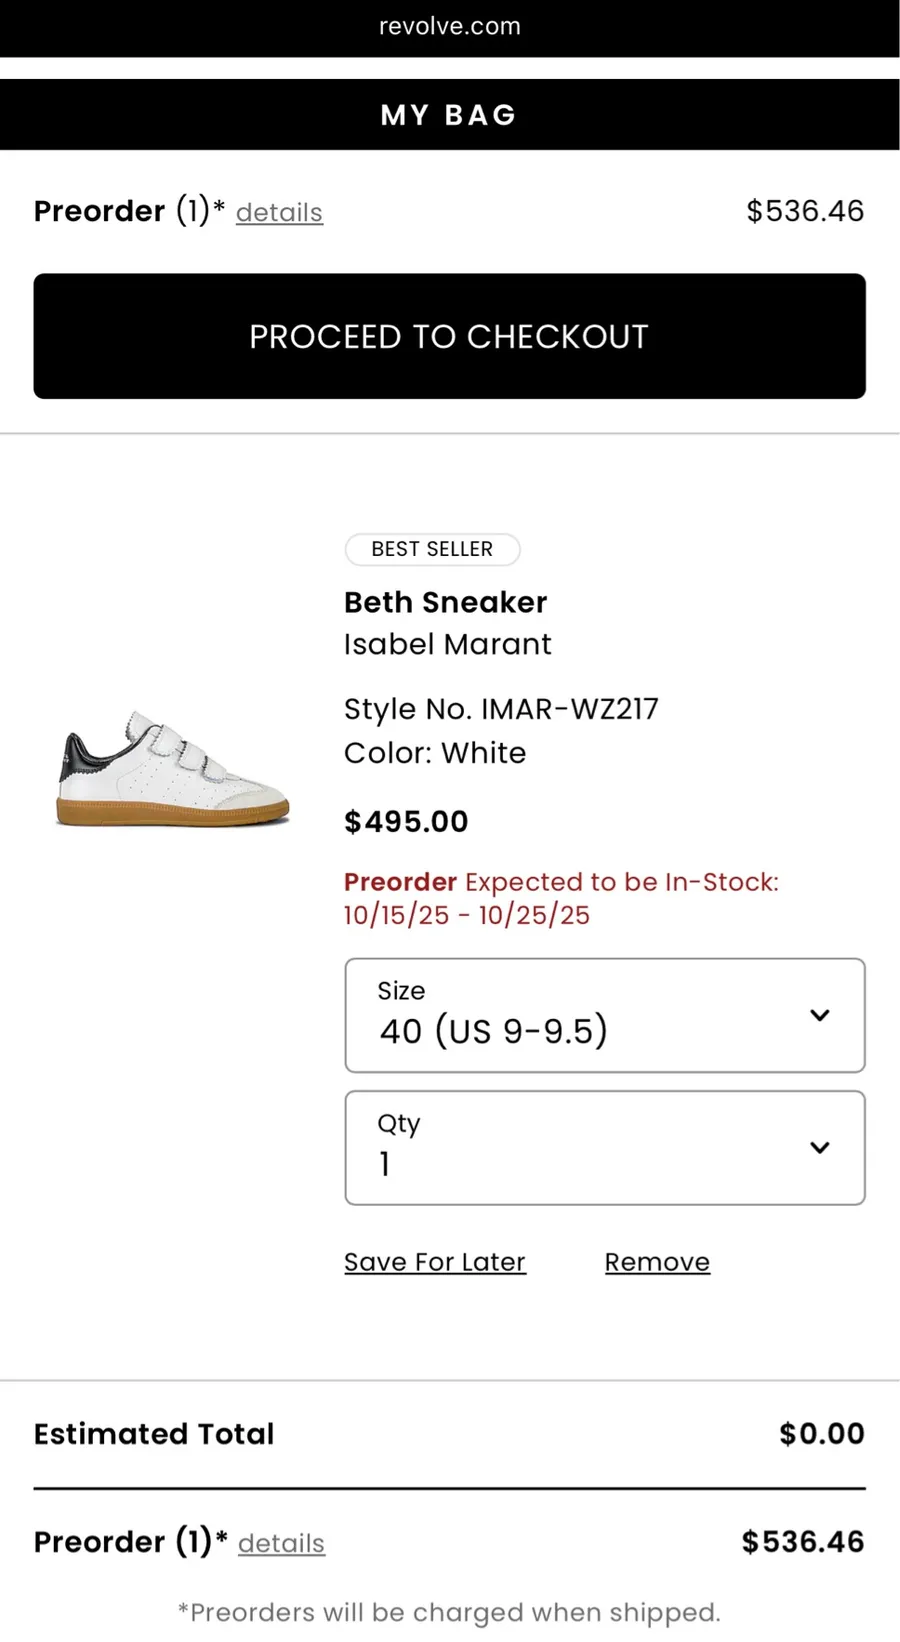Viewport: 900px width, 1642px height.
Task: Tap the top Preorder total $536.46
Action: pos(805,211)
